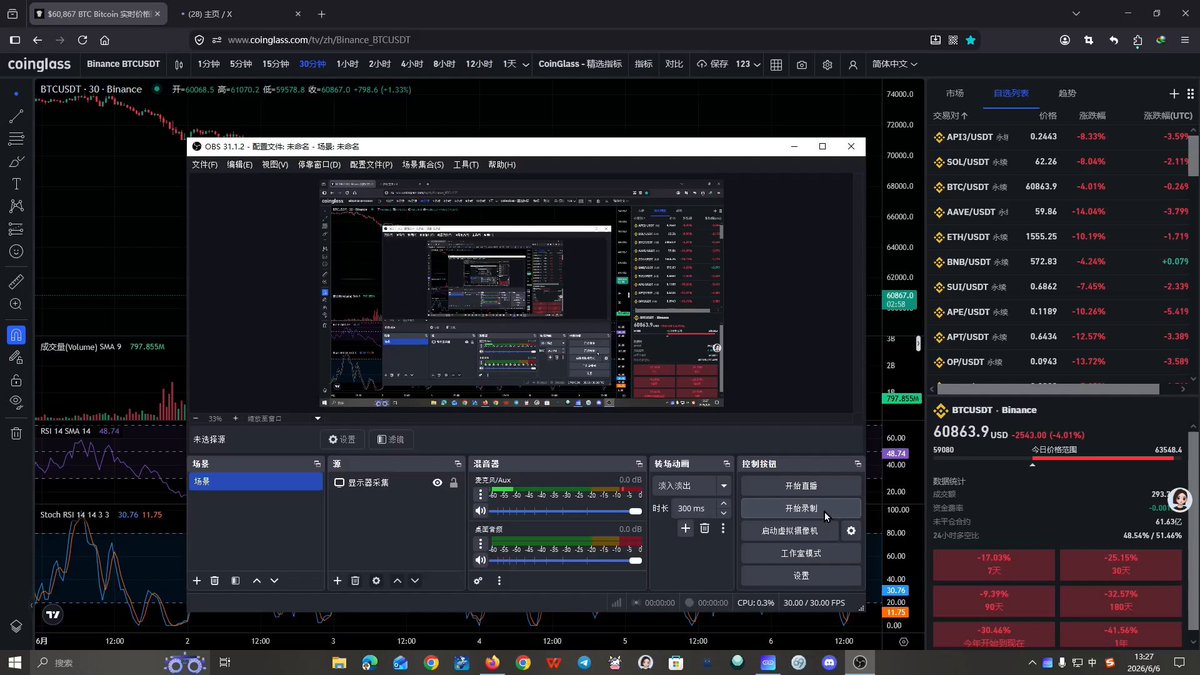Click the bookmark star in browser address bar
This screenshot has height=675, width=1200.
coord(970,40)
